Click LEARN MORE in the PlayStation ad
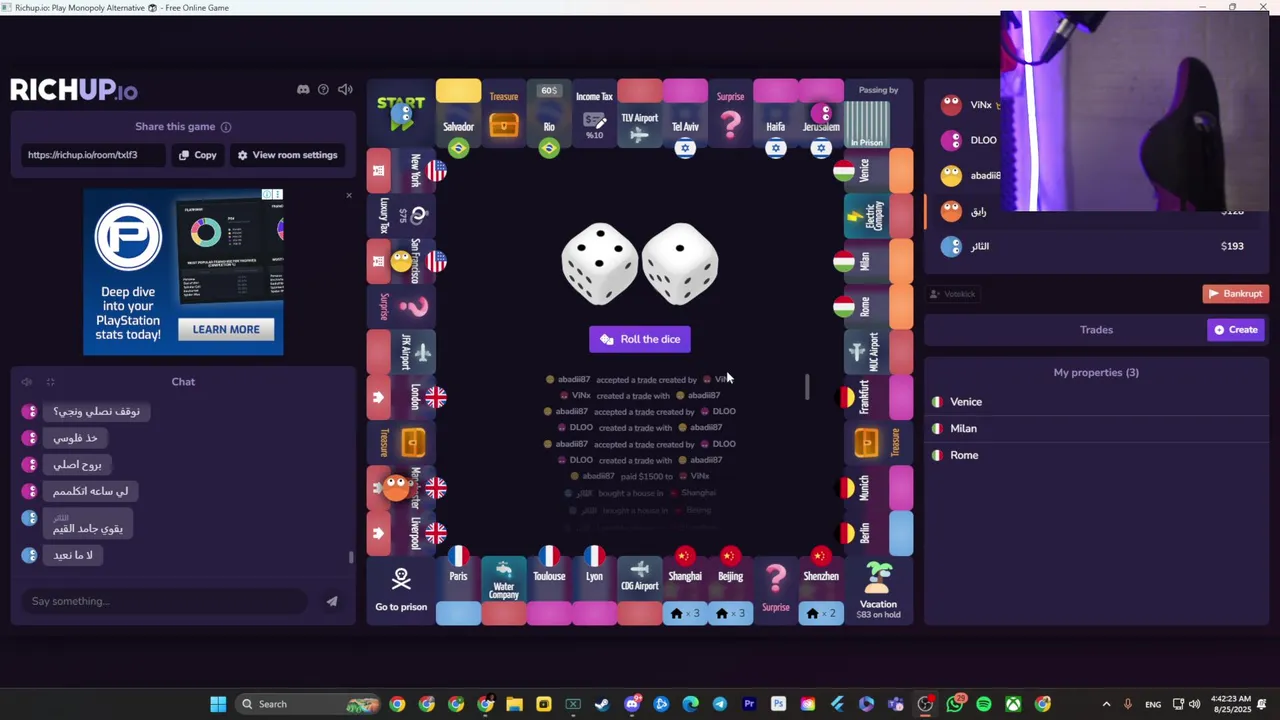Screen dimensions: 1280x720 (226, 329)
